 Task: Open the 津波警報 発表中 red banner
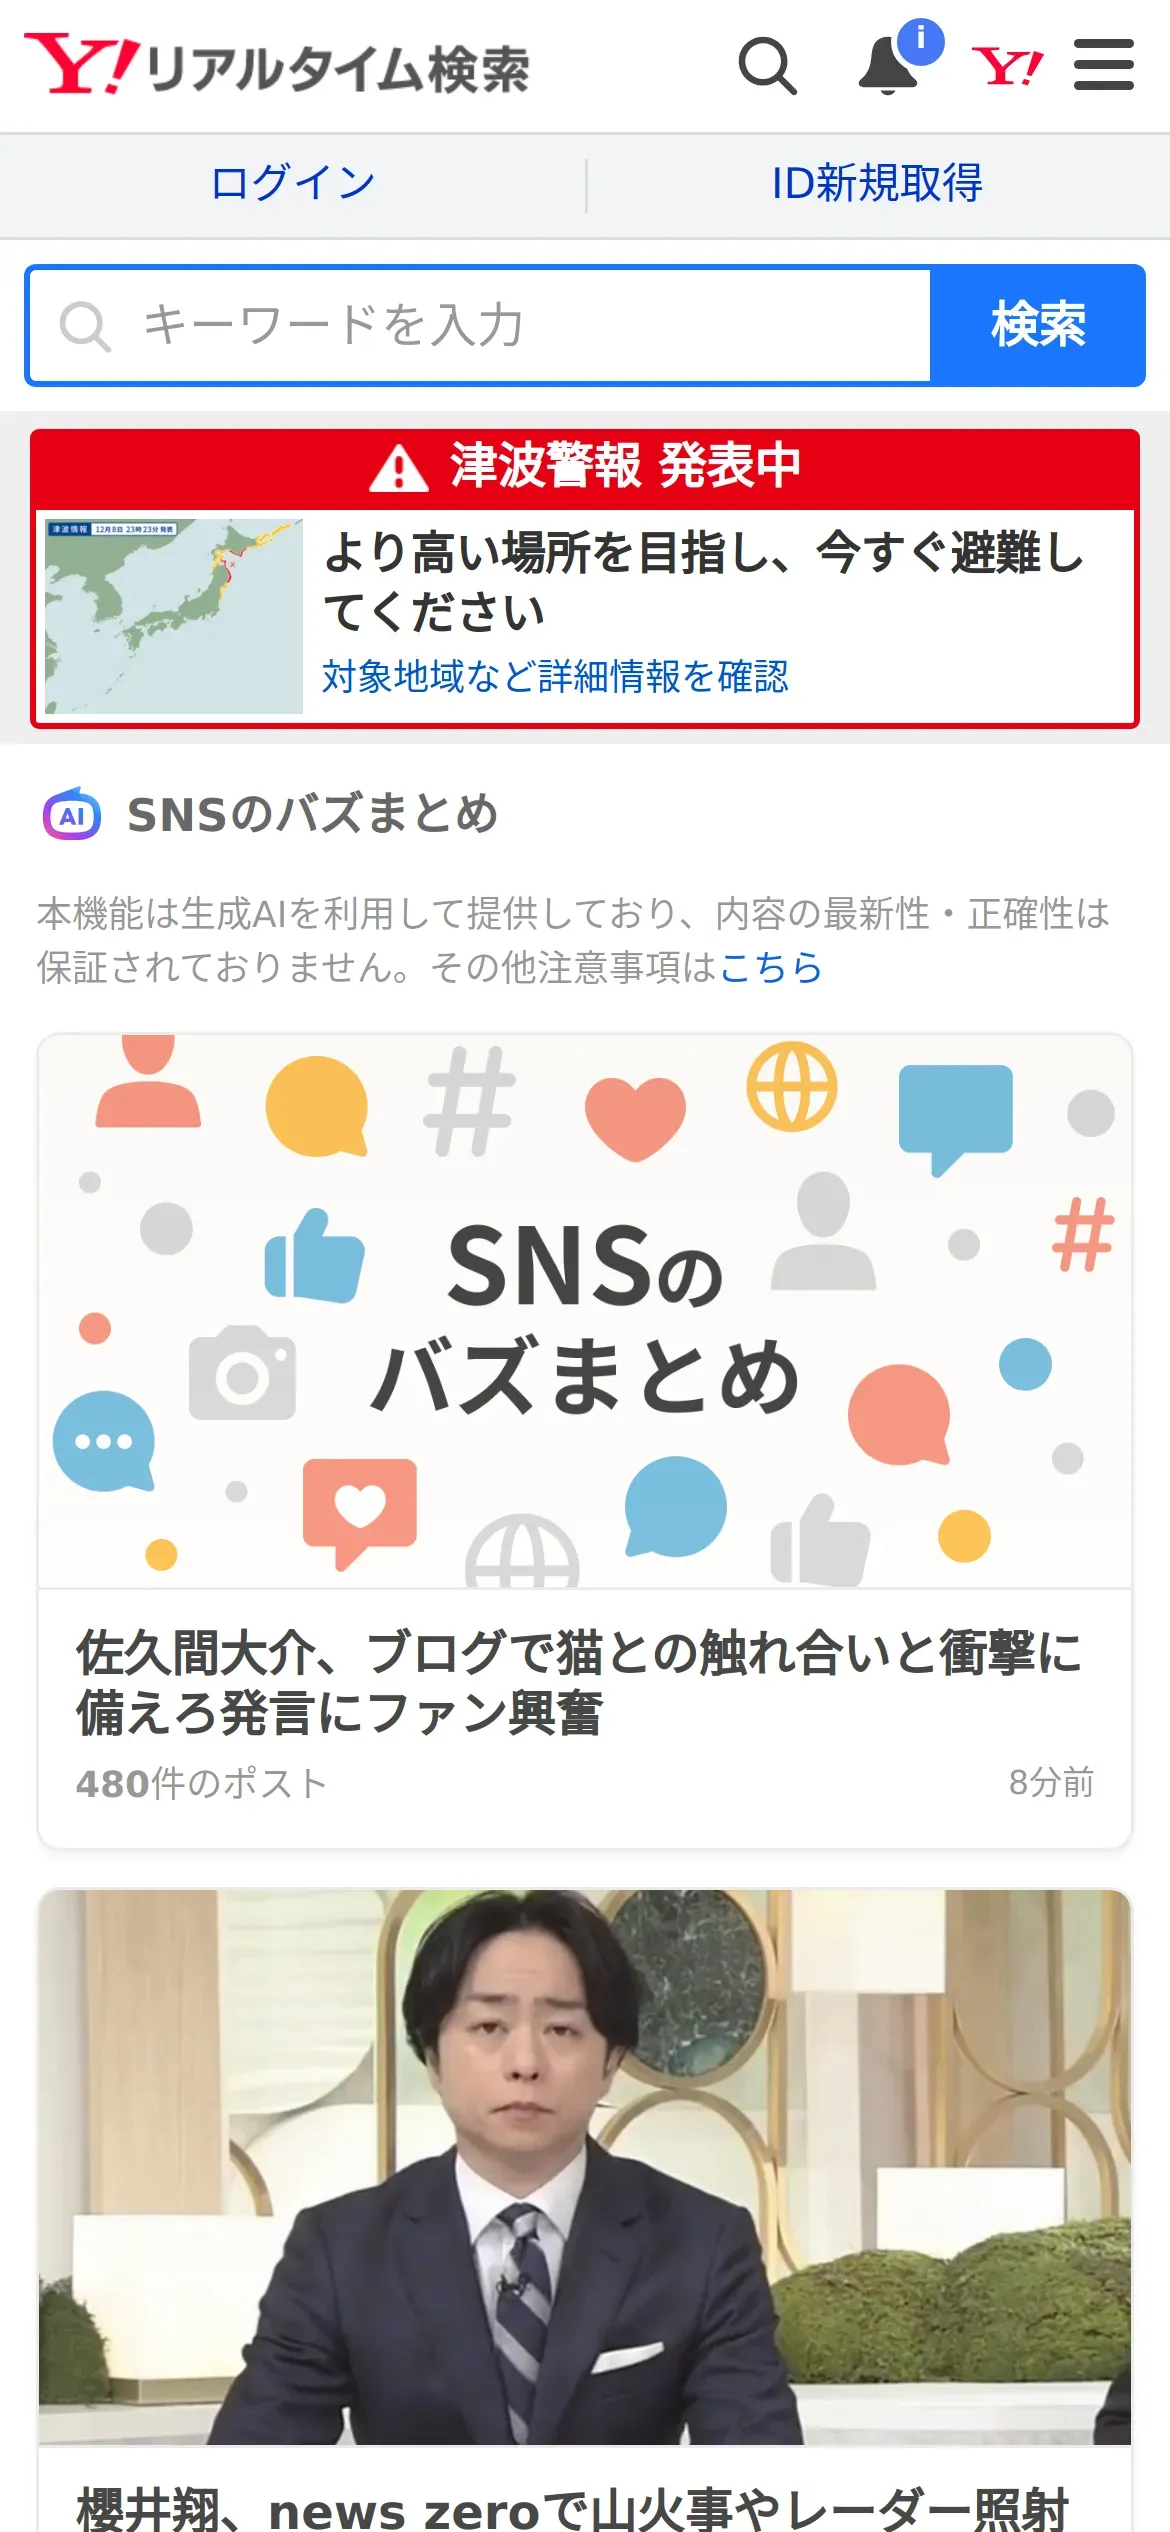pyautogui.click(x=585, y=467)
